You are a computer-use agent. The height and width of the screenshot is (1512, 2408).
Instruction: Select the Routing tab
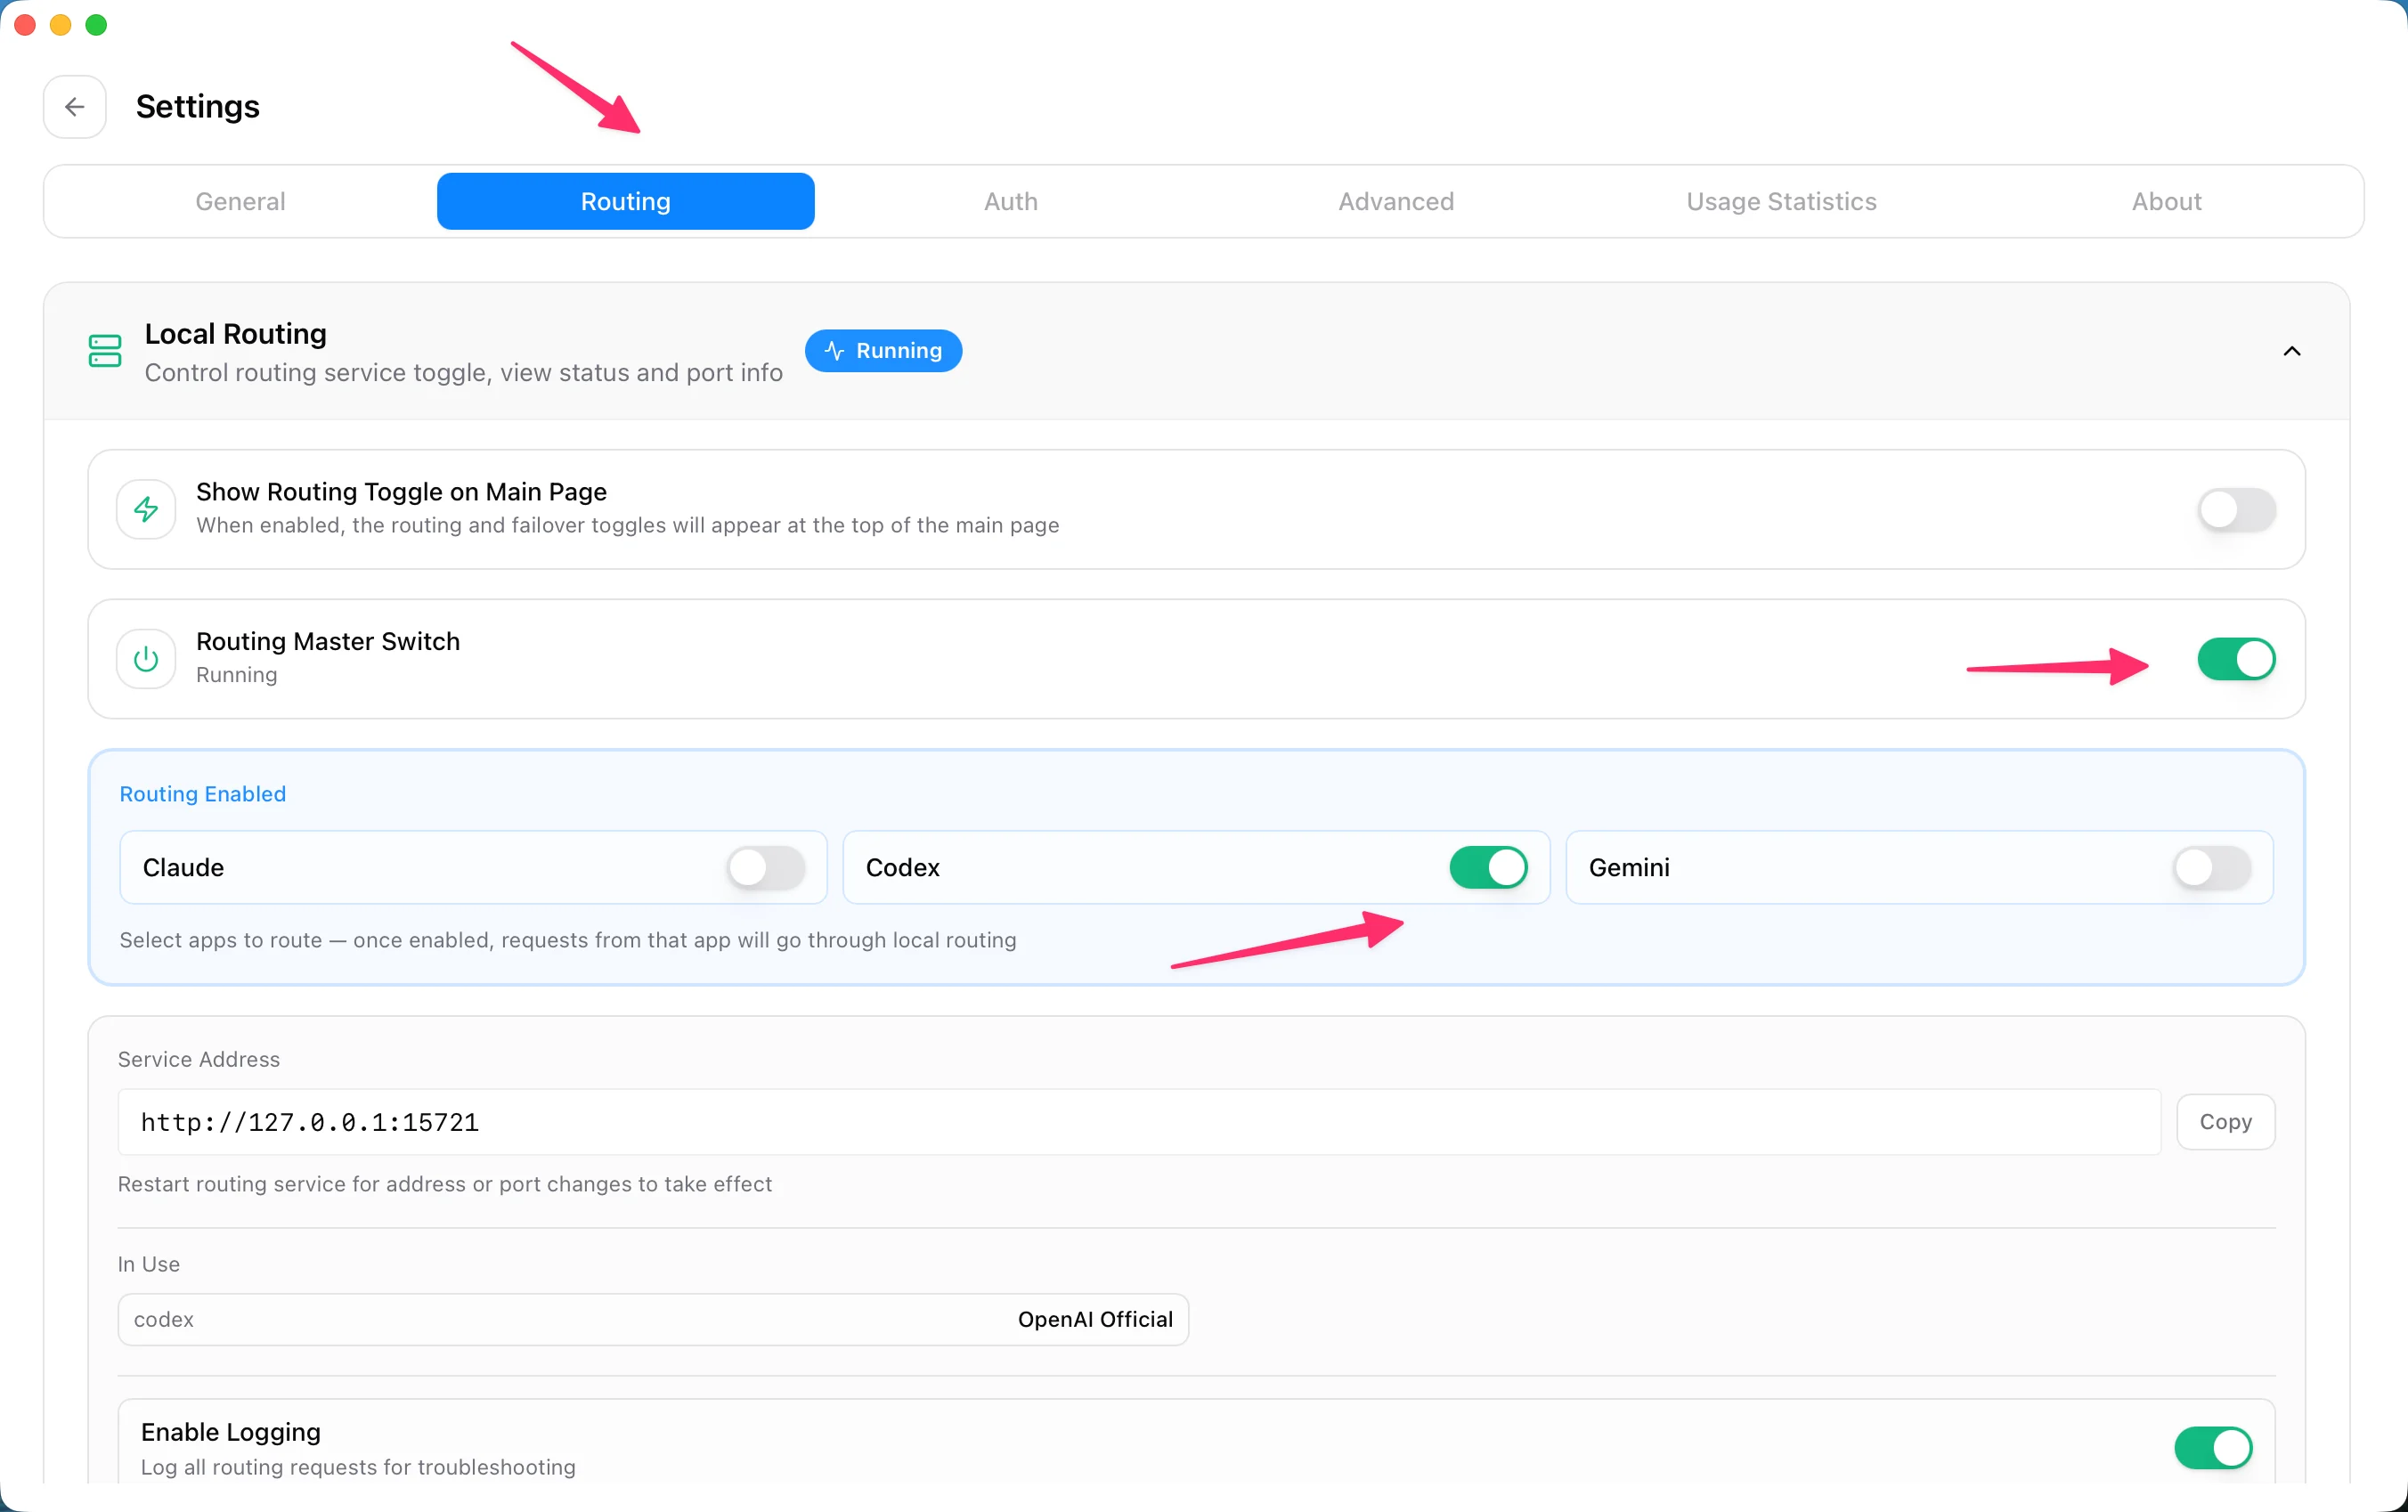(x=625, y=201)
